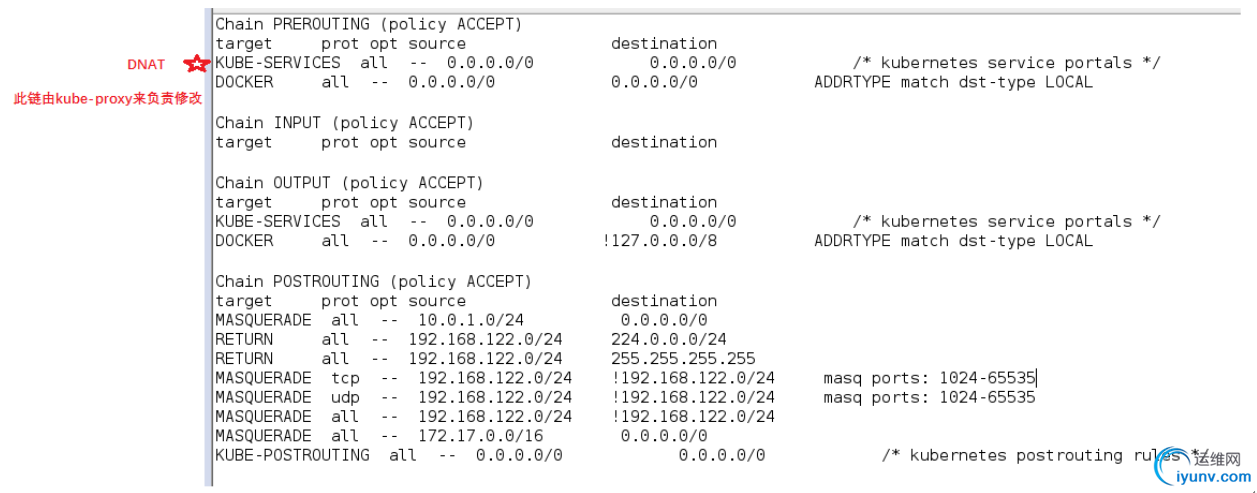
Task: Click the red star marker icon
Action: (197, 65)
